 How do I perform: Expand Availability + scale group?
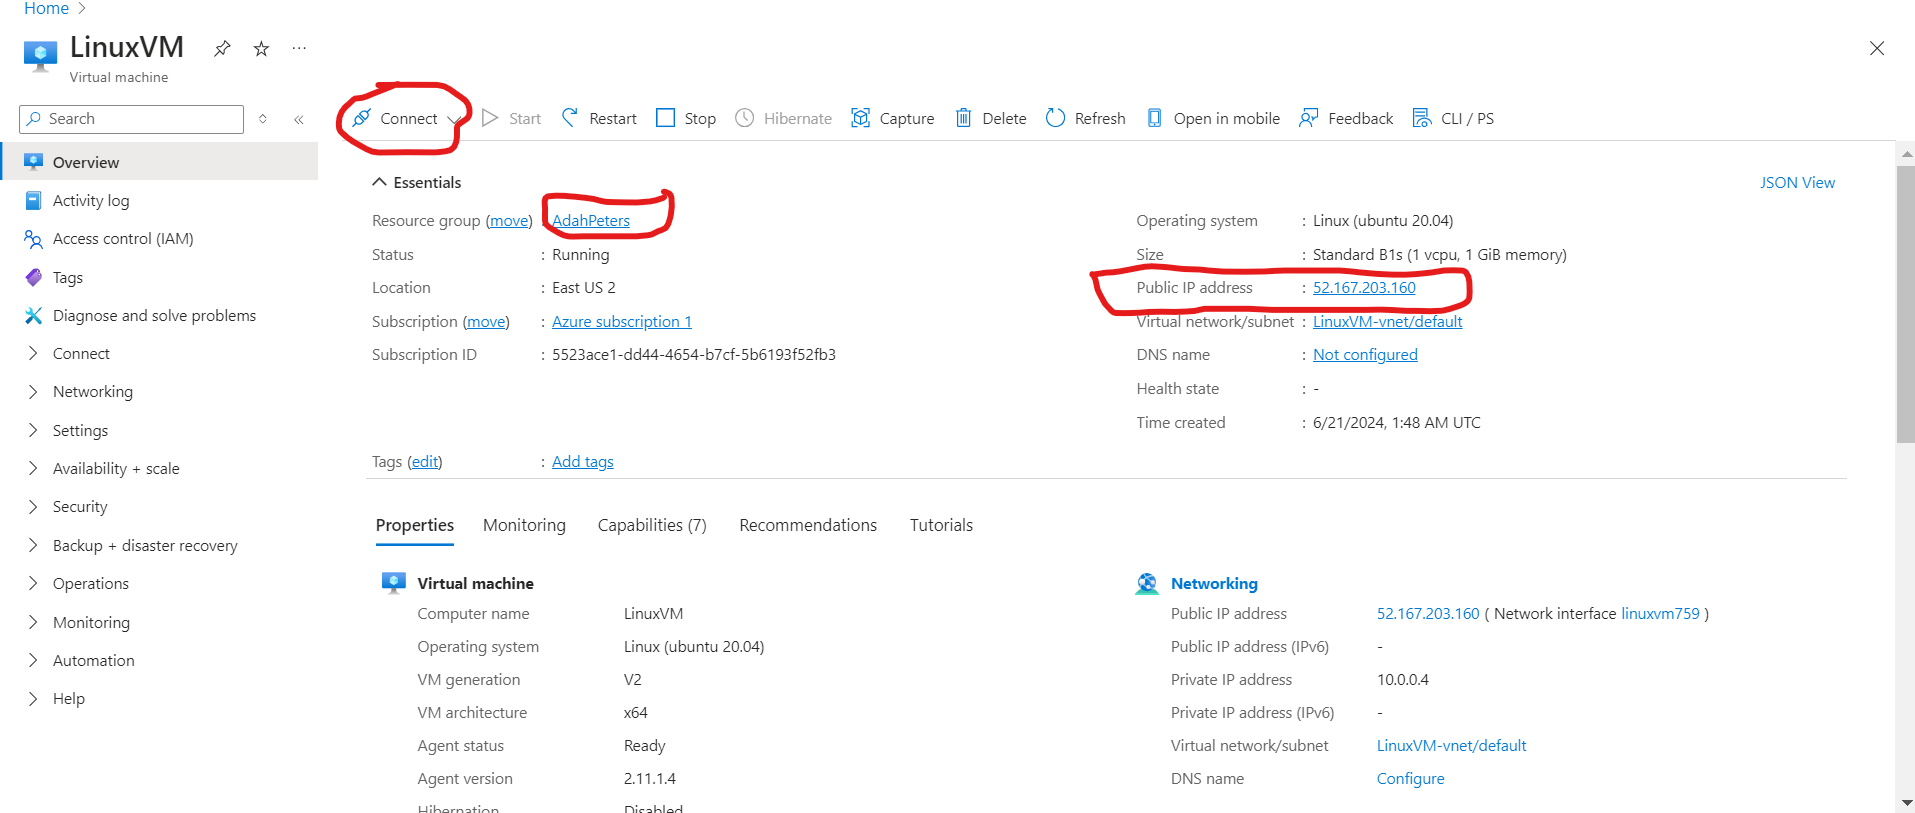click(x=33, y=468)
